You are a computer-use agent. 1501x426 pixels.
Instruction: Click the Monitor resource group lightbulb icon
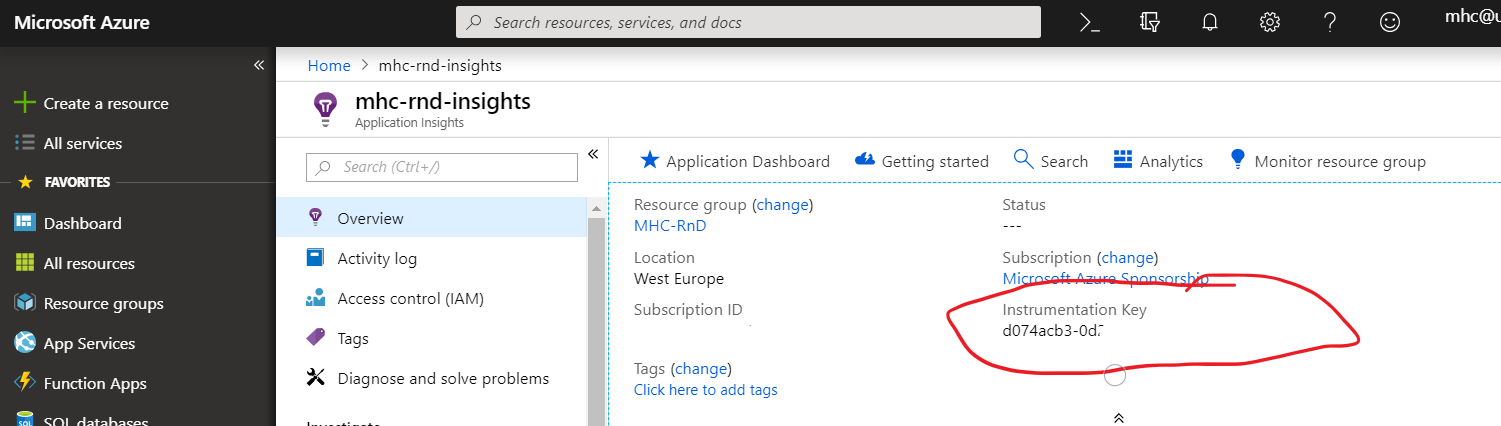[1238, 160]
